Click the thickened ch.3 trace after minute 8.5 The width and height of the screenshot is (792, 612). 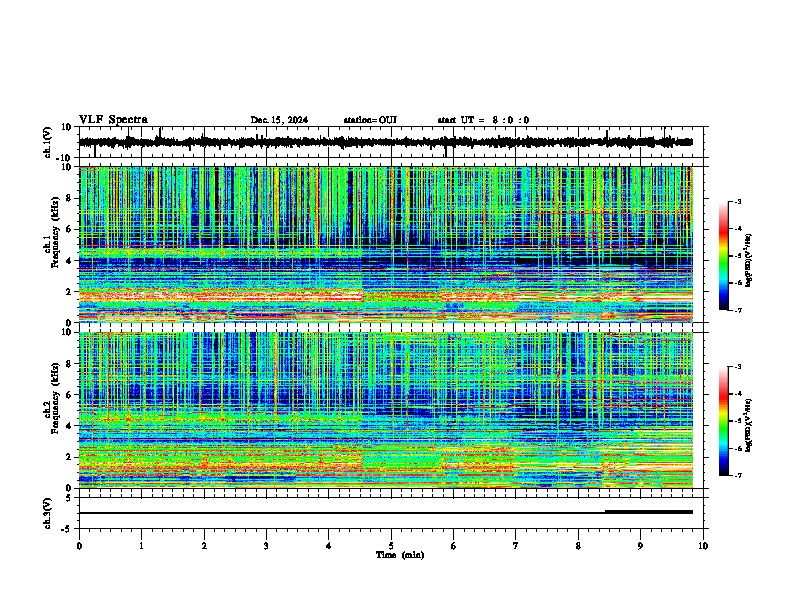pos(649,512)
